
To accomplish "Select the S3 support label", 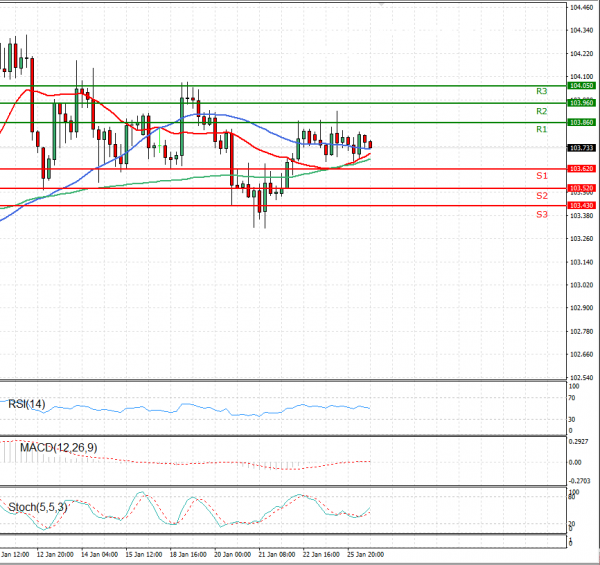I will 540,214.
